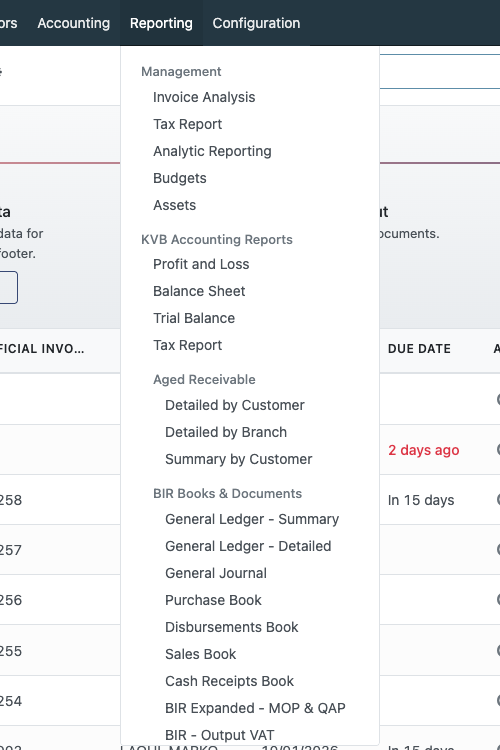This screenshot has height=750, width=500.
Task: Open General Ledger - Summary
Action: [252, 519]
